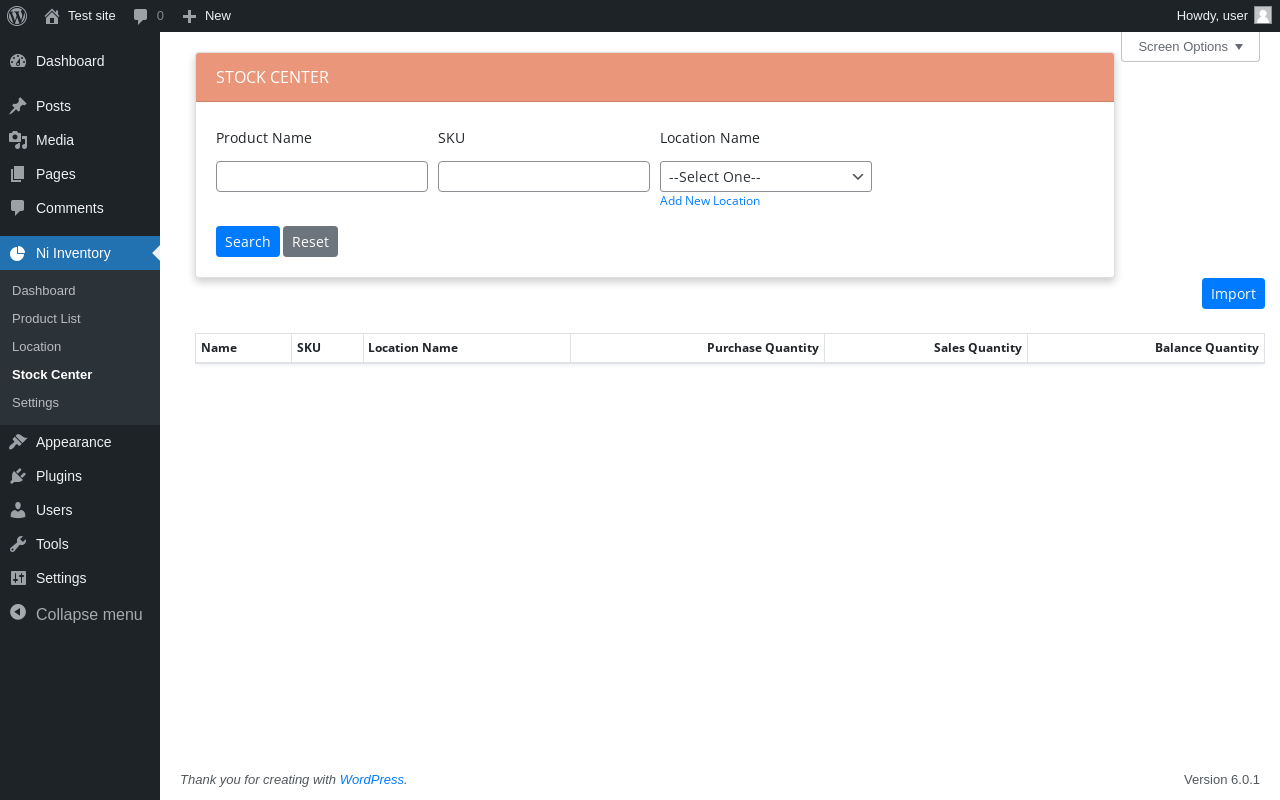The width and height of the screenshot is (1280, 800).
Task: Select Stock Center submenu item
Action: coord(52,374)
